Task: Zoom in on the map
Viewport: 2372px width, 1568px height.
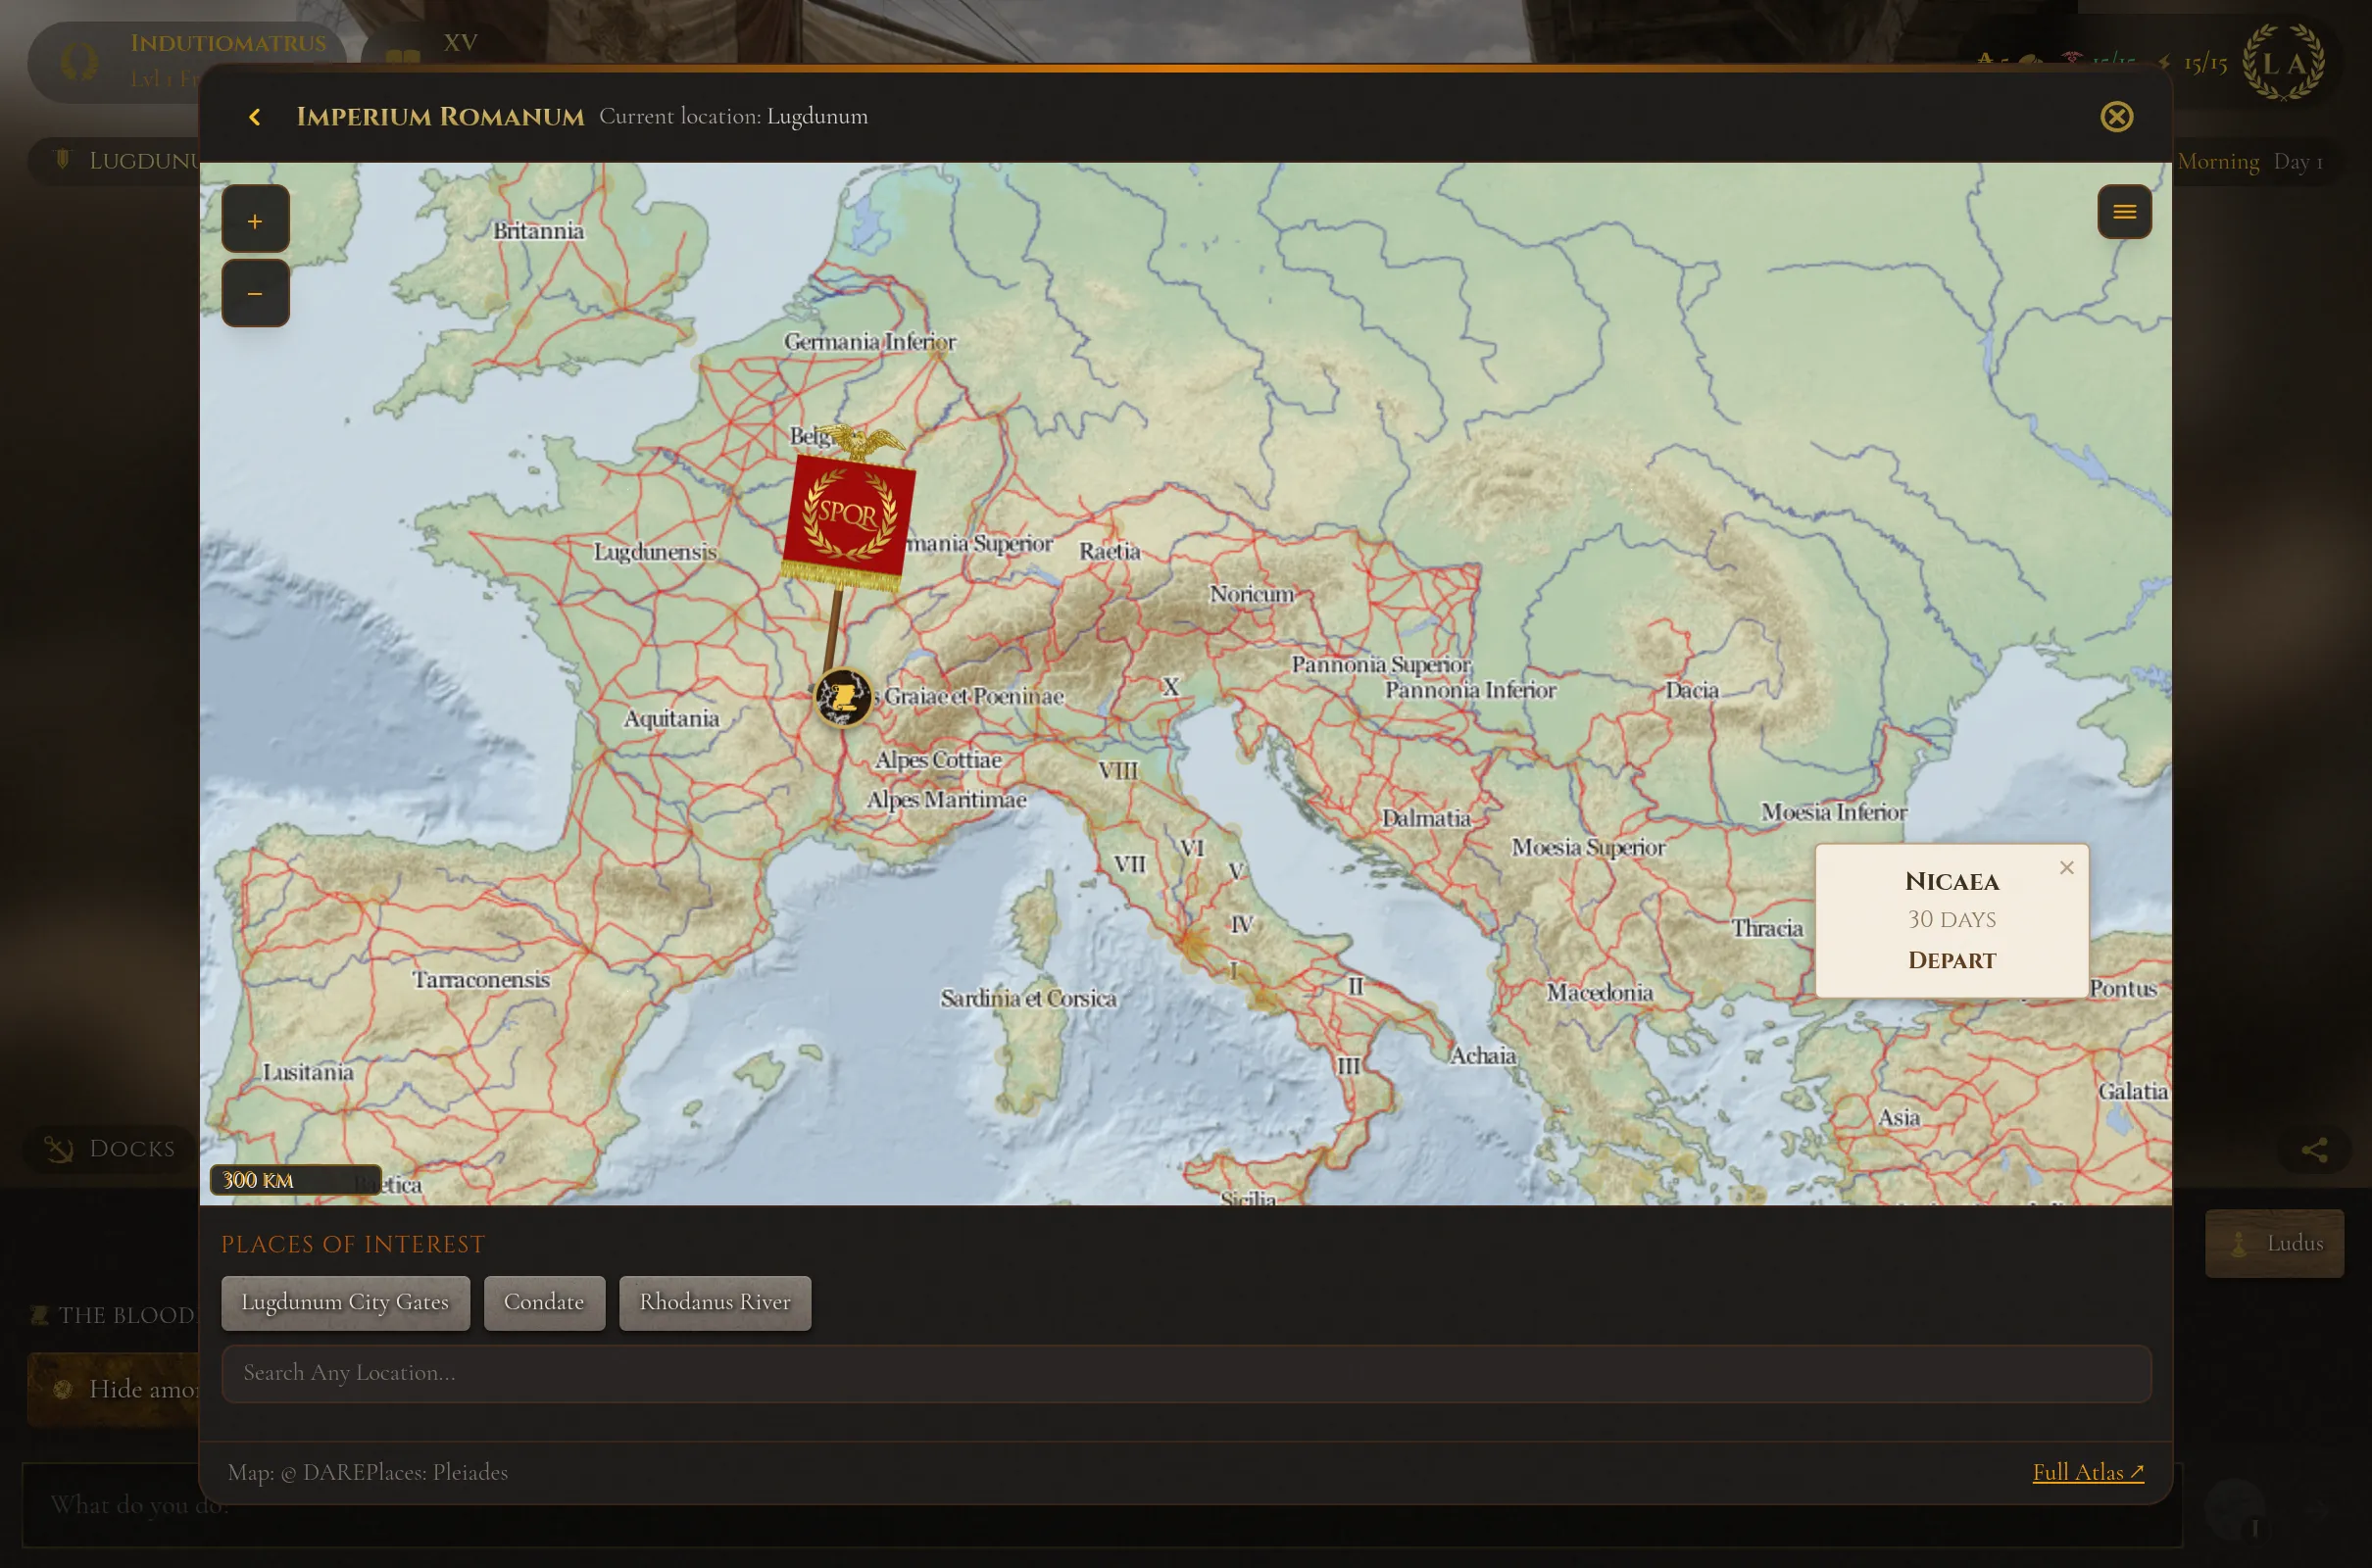Action: (256, 219)
